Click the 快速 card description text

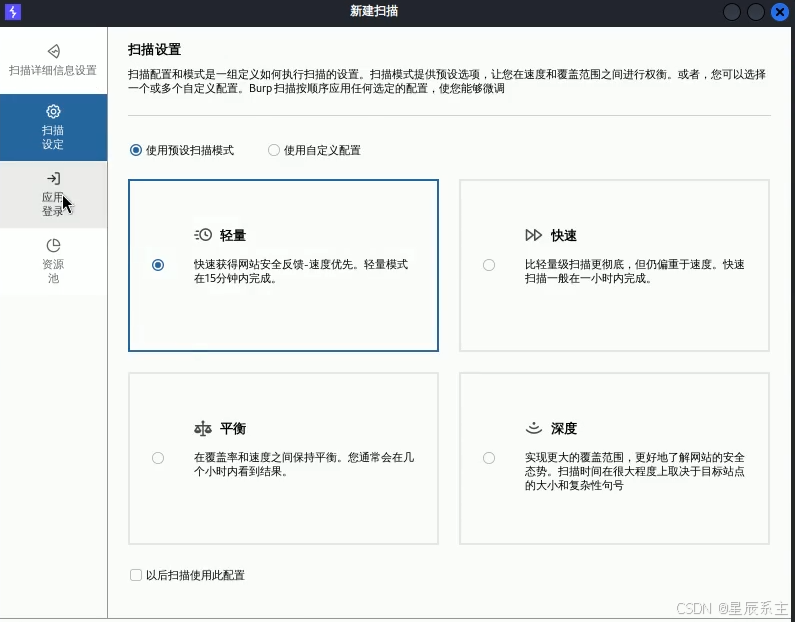coord(634,271)
